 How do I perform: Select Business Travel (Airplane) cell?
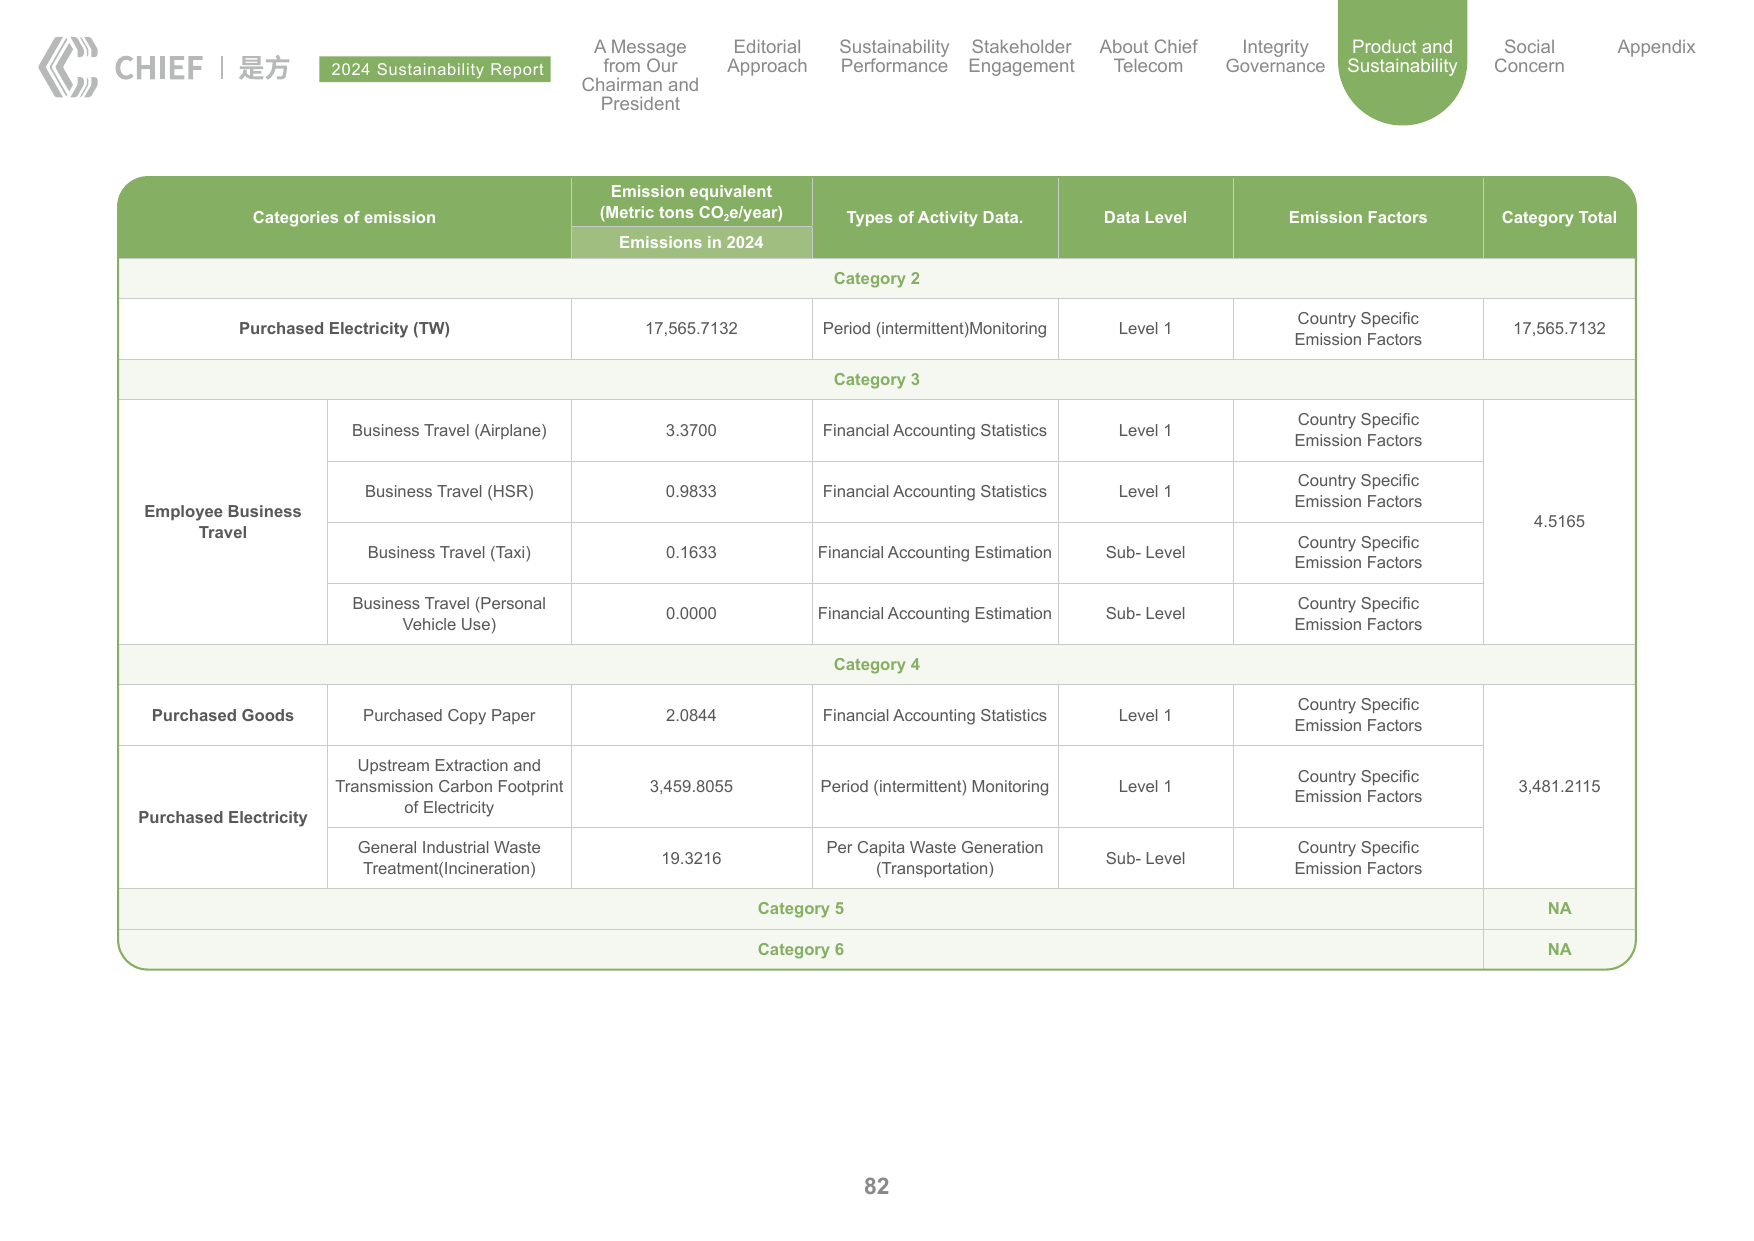coord(449,431)
